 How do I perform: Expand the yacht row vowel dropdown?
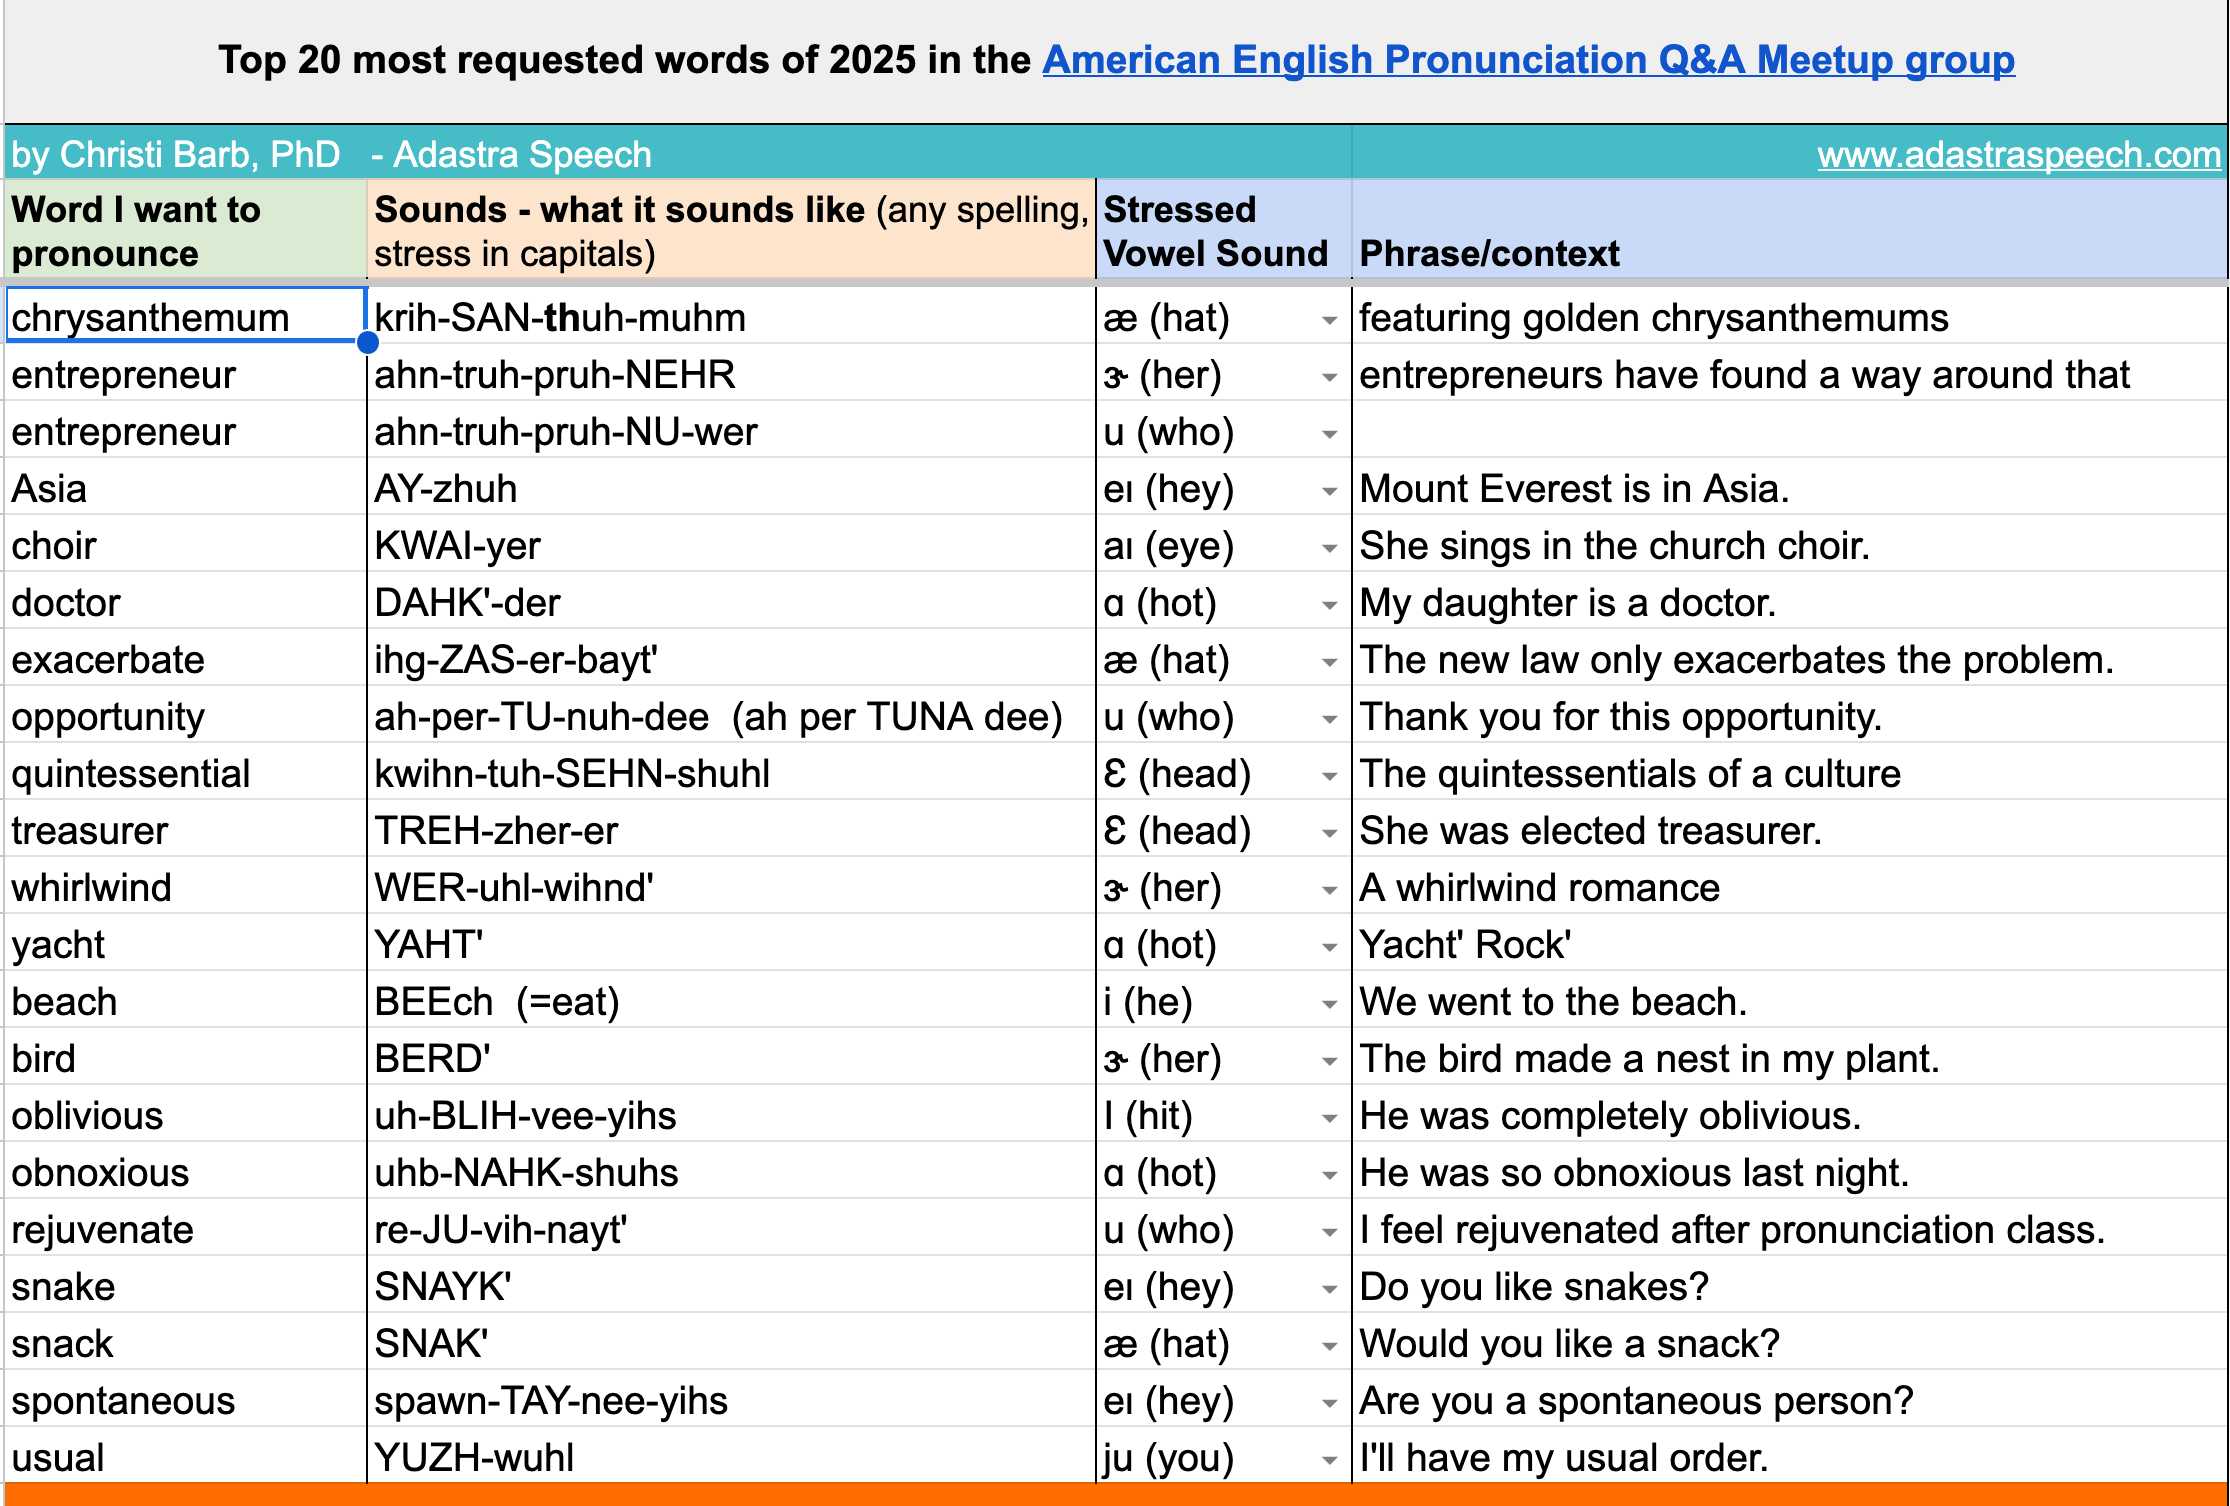[1329, 947]
